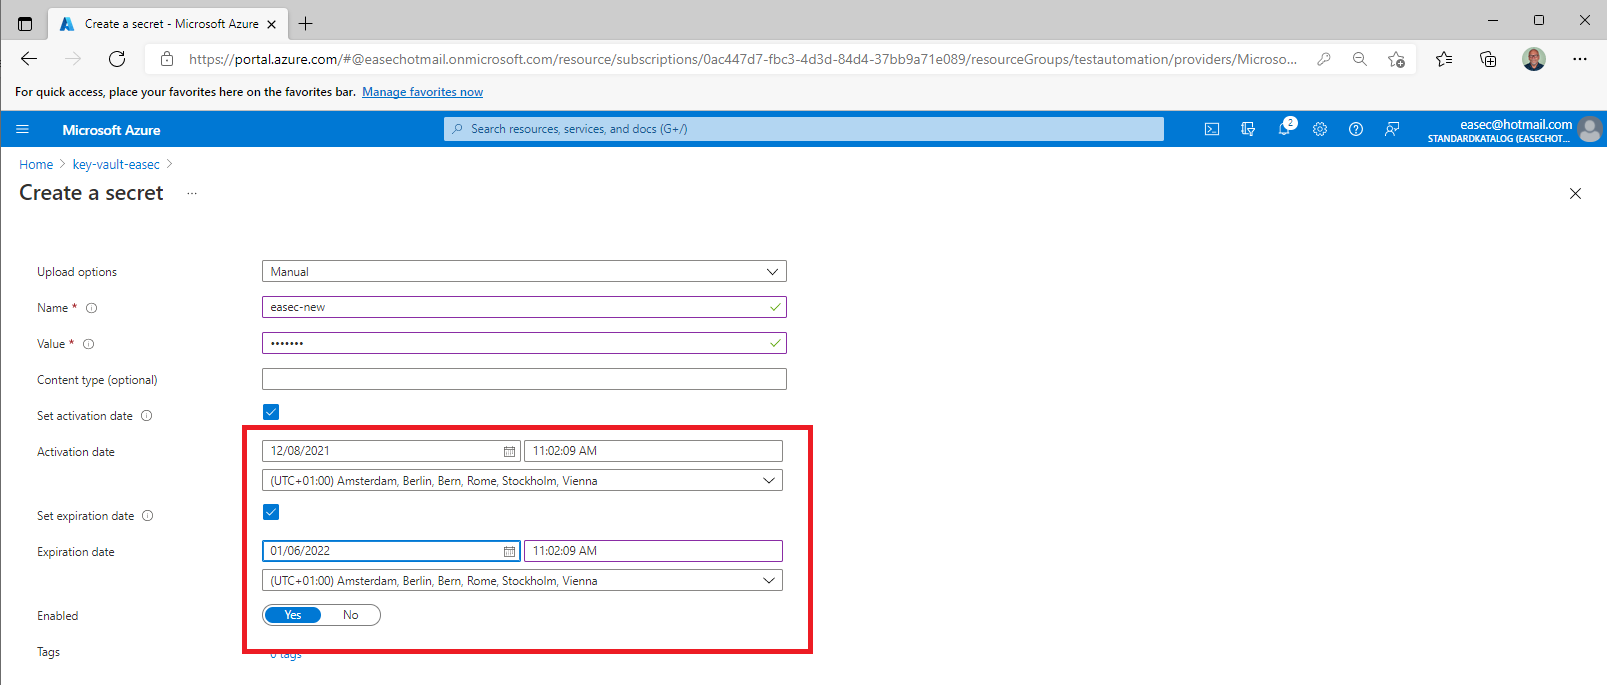Open the Azure portal hamburger menu

click(23, 129)
